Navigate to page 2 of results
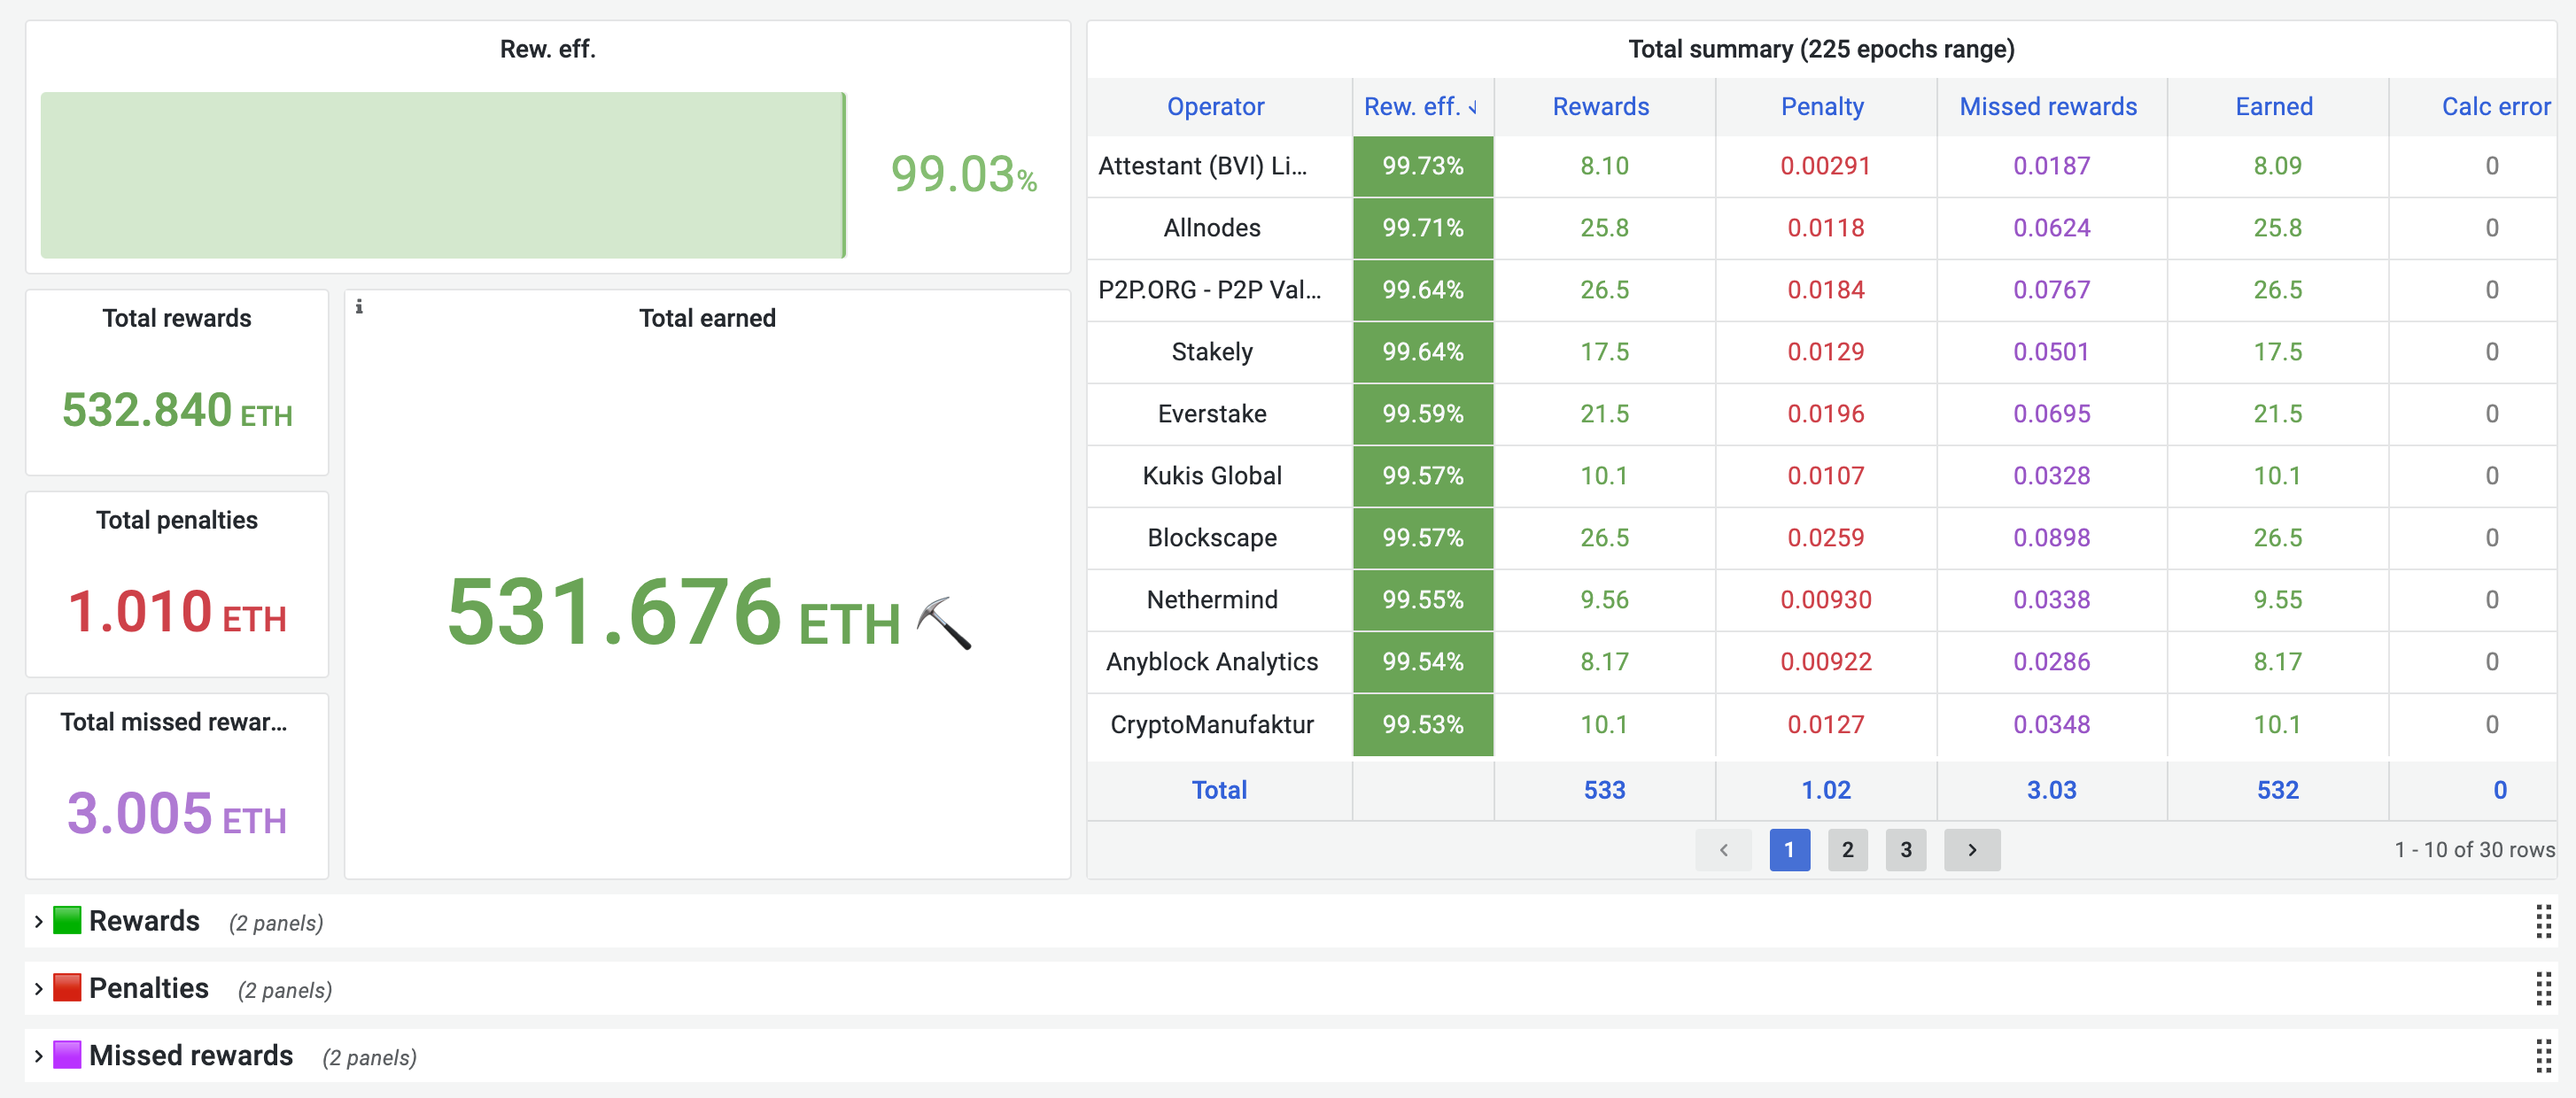Image resolution: width=2576 pixels, height=1098 pixels. click(1847, 850)
